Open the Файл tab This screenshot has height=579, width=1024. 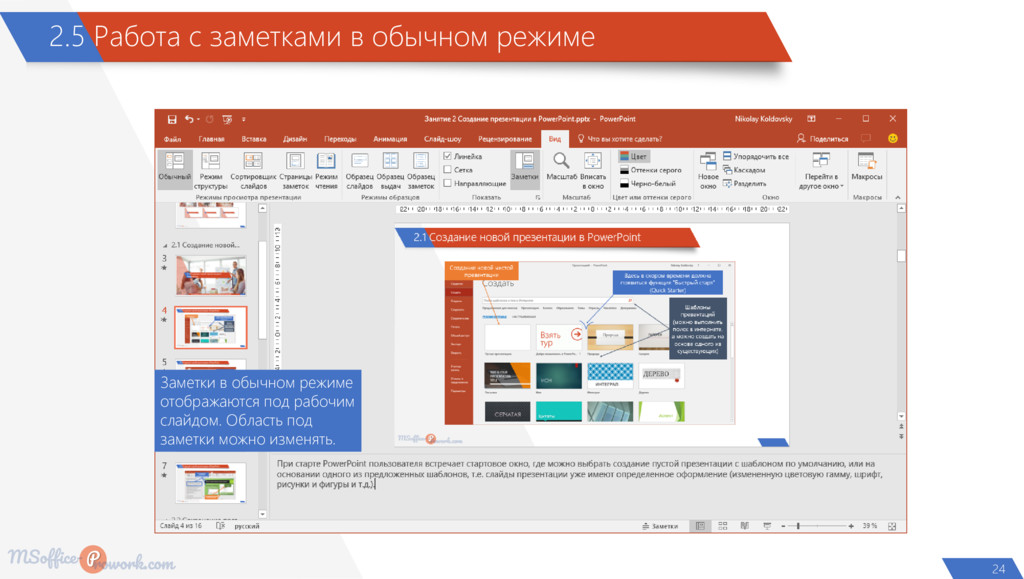[x=172, y=139]
